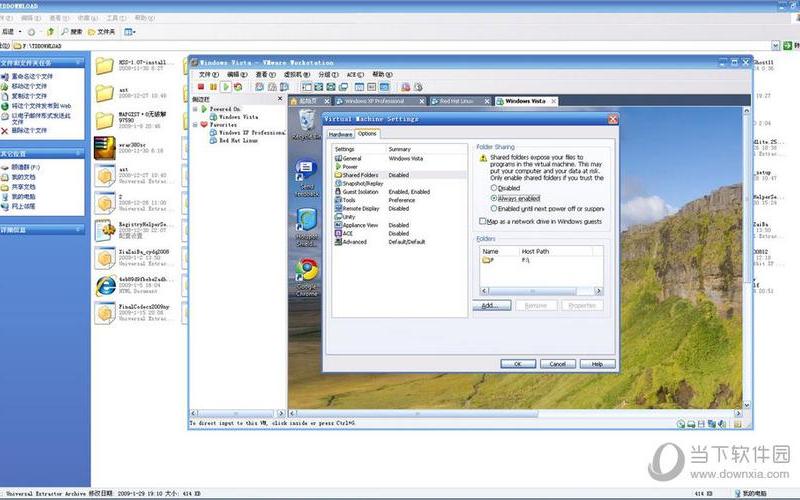Image resolution: width=800 pixels, height=500 pixels.
Task: Click the Explorer address bar path field
Action: [392, 46]
